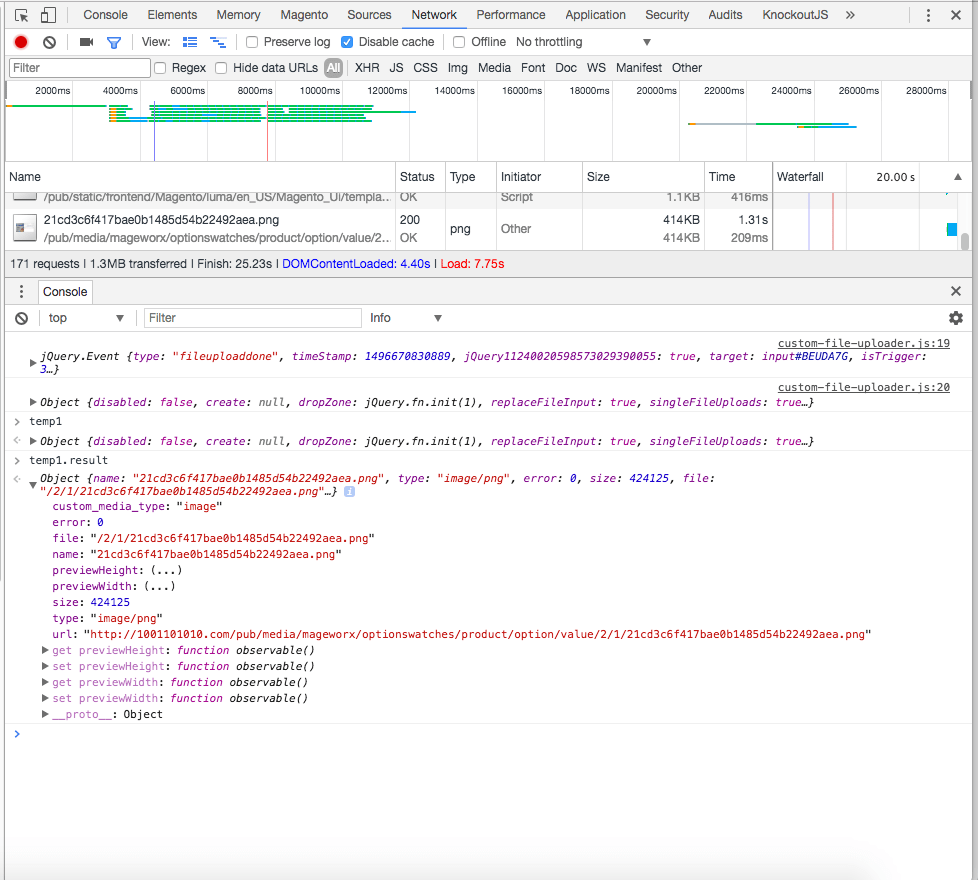
Task: Click inside the network Filter input field
Action: pyautogui.click(x=79, y=67)
